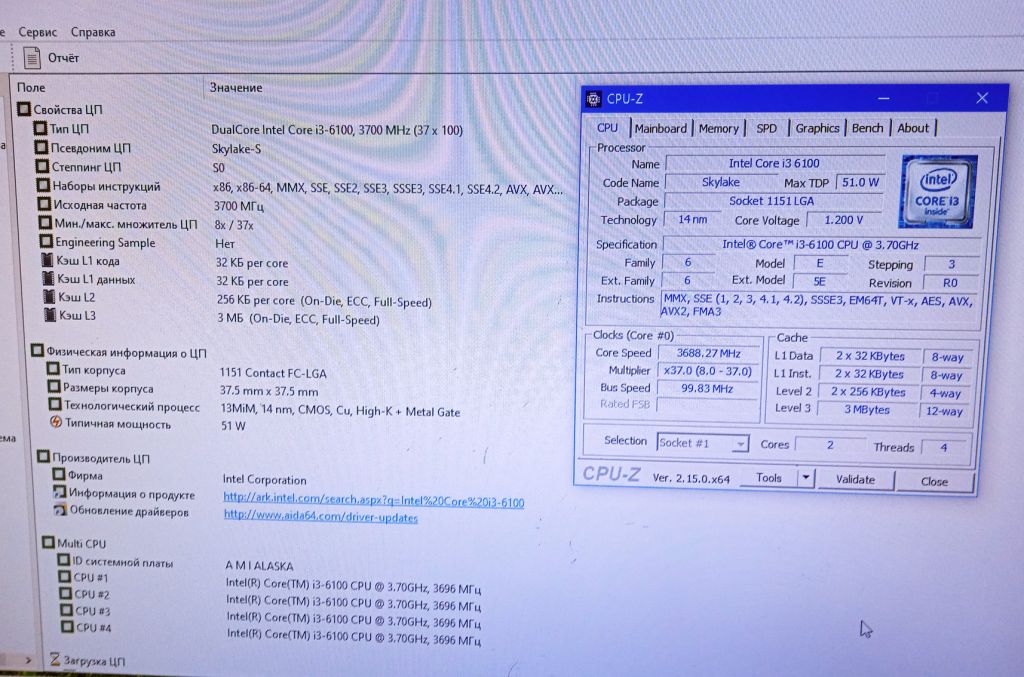This screenshot has height=677, width=1024.
Task: Click the Фирма row icon
Action: (x=59, y=474)
